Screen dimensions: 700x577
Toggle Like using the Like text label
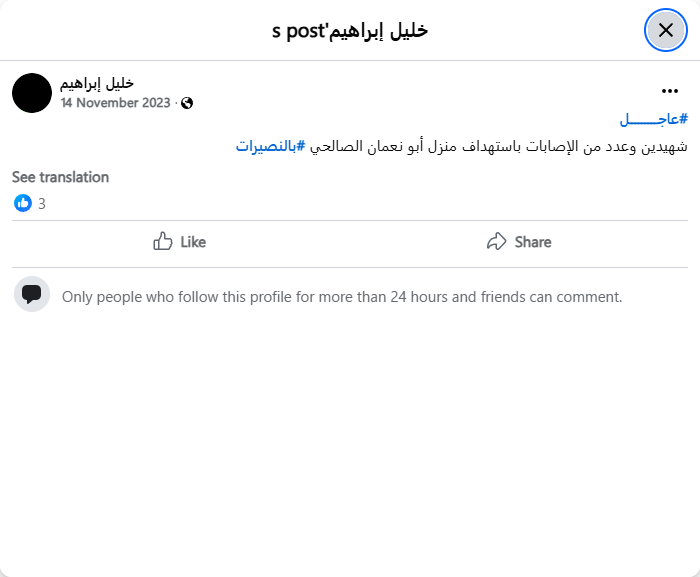tap(193, 242)
